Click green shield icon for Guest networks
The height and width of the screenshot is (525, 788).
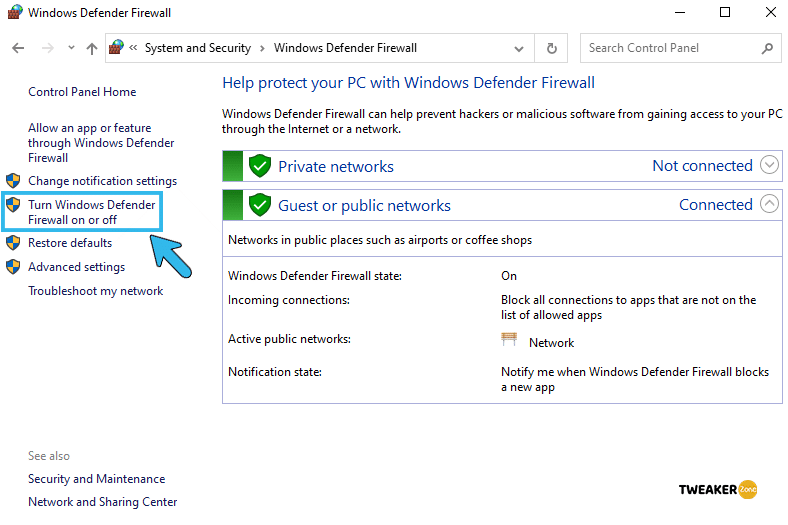(260, 205)
